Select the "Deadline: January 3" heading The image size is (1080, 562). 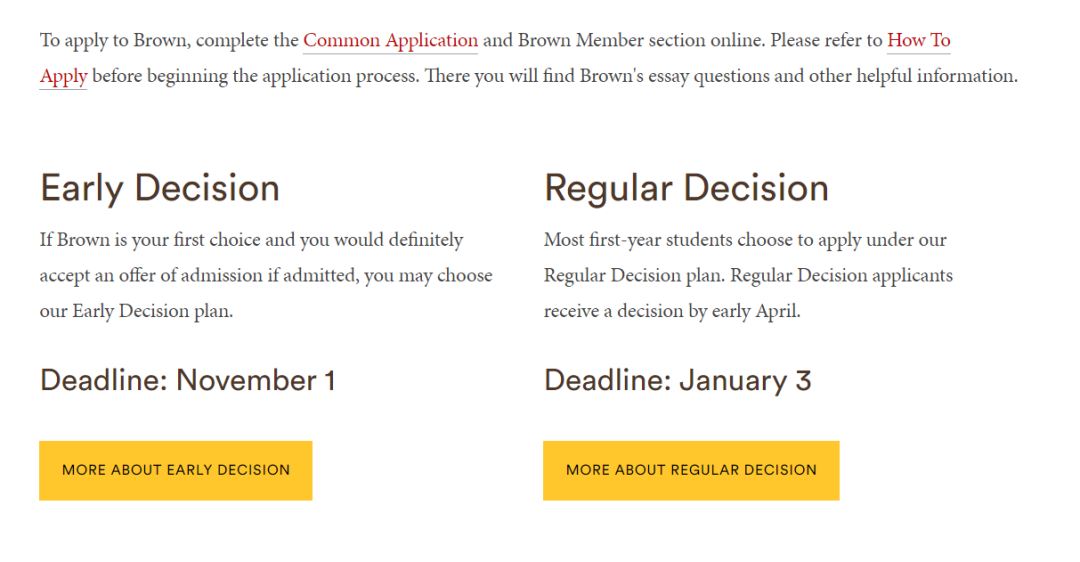(678, 380)
